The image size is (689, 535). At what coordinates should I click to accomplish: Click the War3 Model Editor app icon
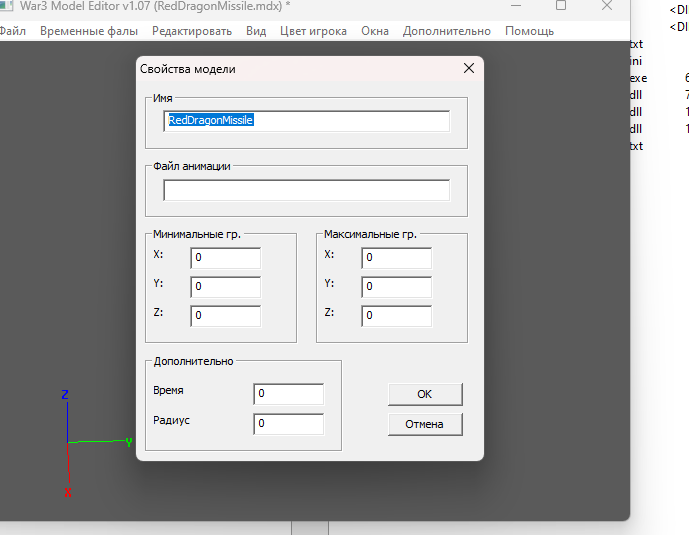[6, 6]
